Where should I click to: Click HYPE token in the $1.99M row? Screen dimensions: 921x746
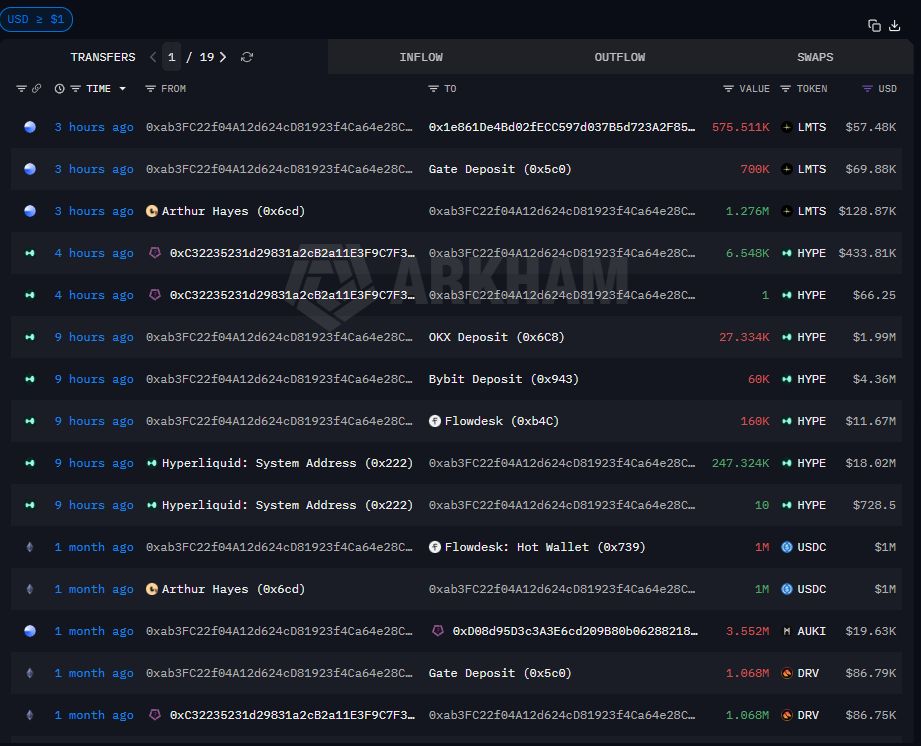[x=812, y=337]
